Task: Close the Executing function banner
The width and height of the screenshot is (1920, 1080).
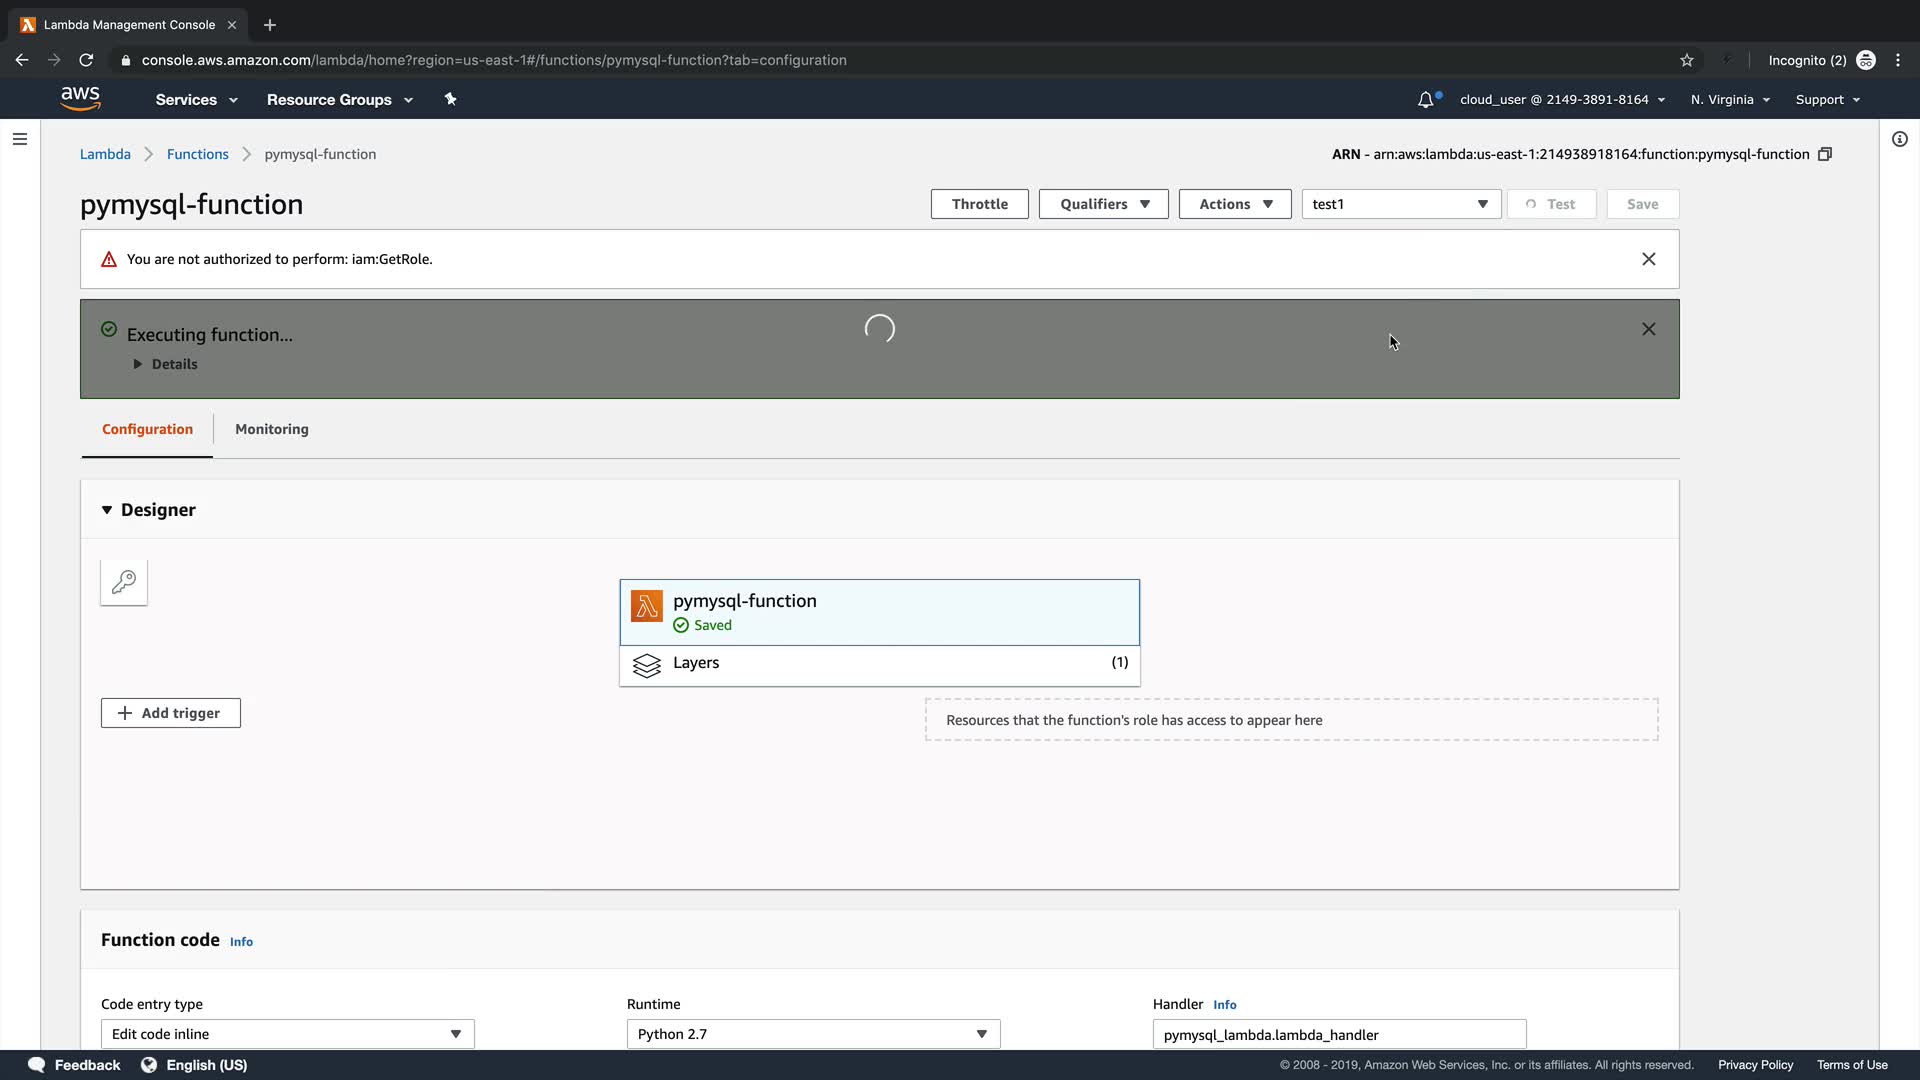Action: pyautogui.click(x=1648, y=329)
